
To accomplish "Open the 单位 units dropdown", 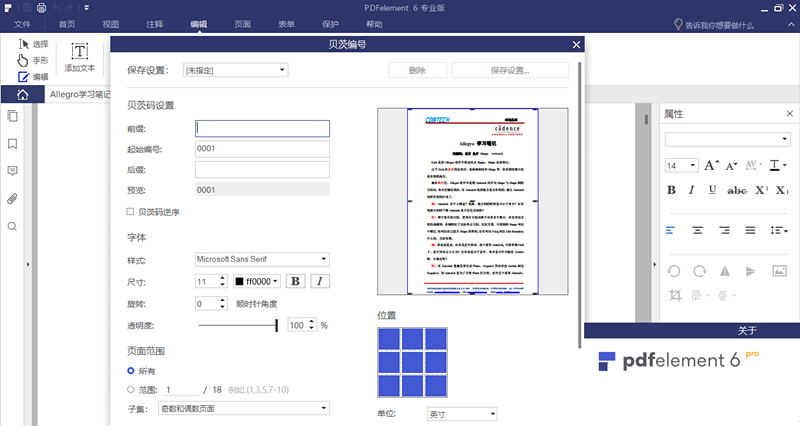I will pyautogui.click(x=462, y=414).
